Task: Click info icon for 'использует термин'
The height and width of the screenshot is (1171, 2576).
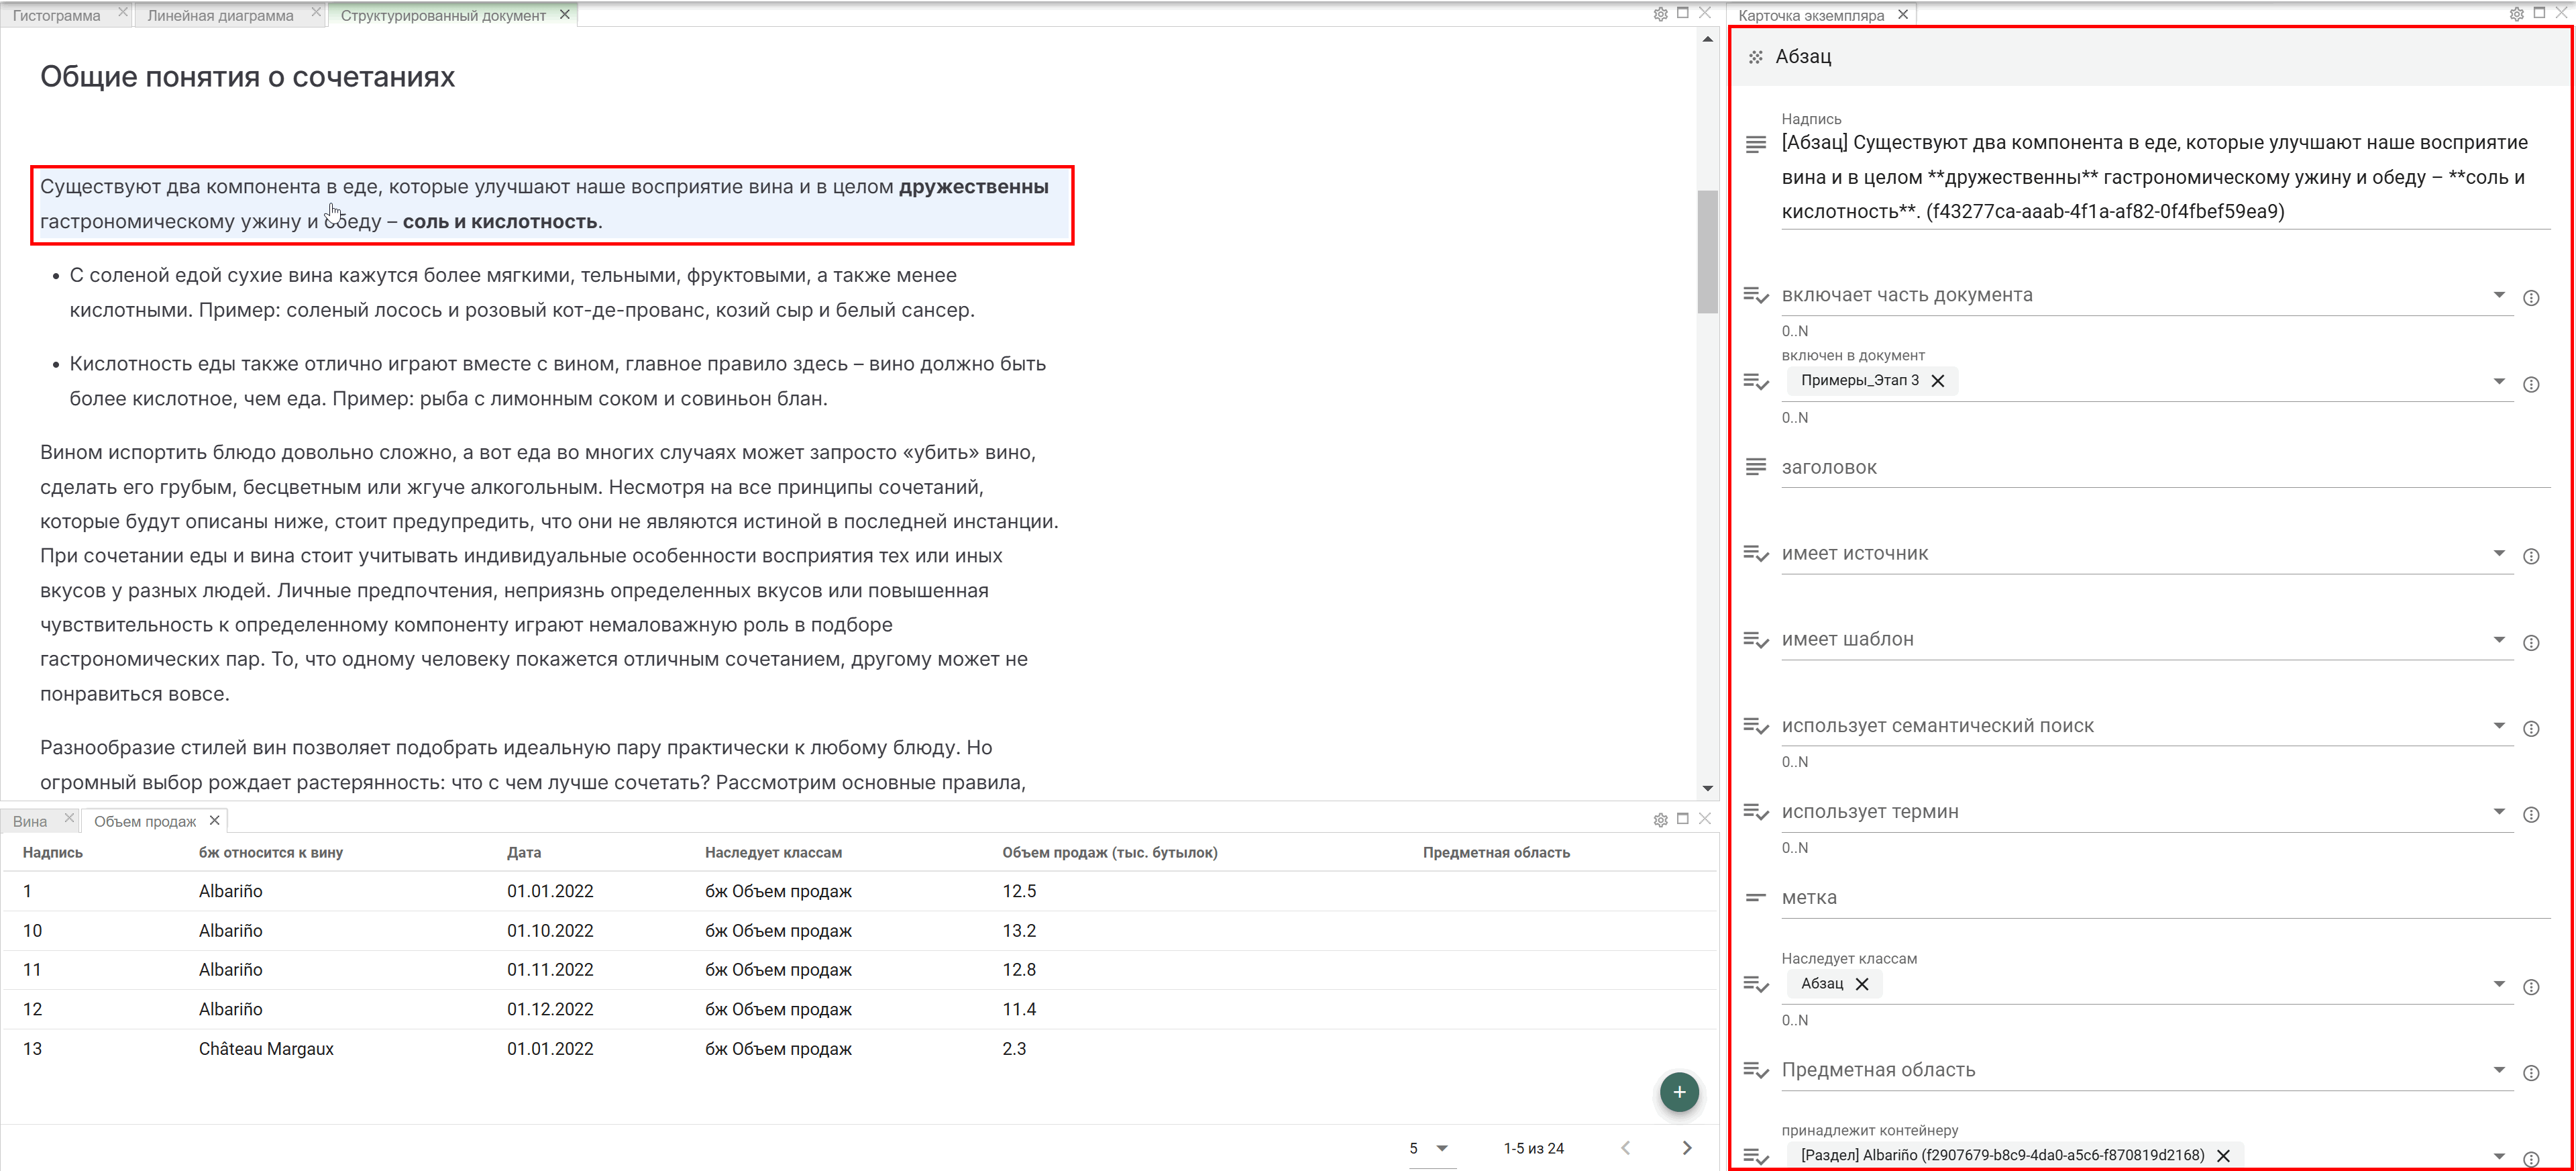Action: (x=2531, y=815)
